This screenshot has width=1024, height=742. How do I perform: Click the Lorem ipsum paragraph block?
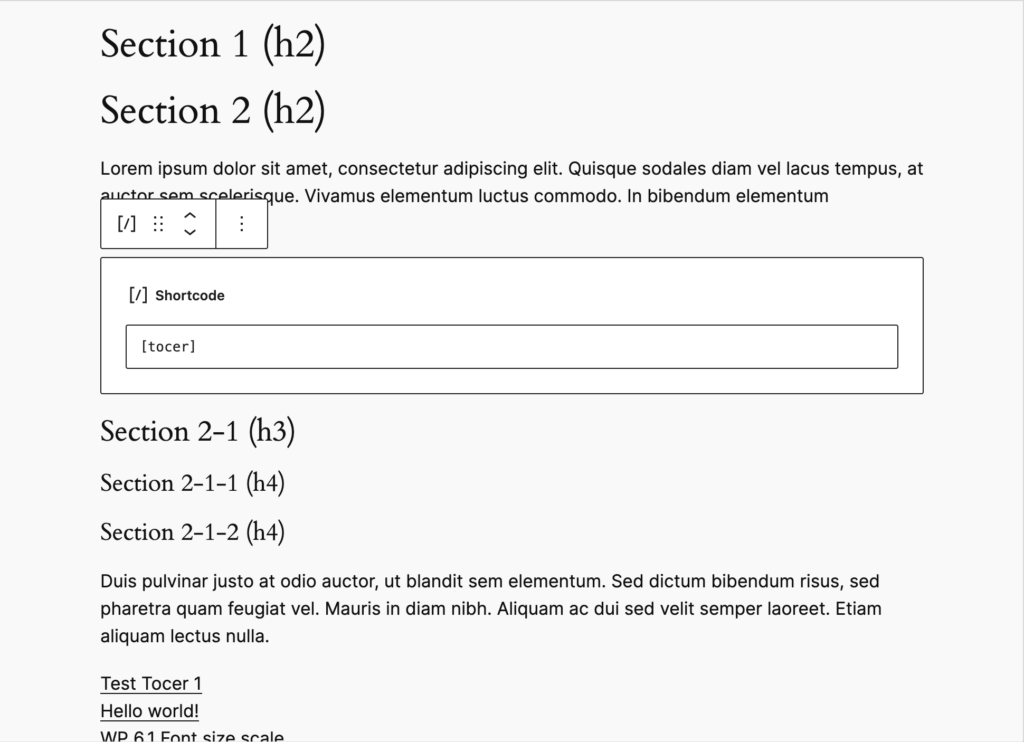coord(512,182)
